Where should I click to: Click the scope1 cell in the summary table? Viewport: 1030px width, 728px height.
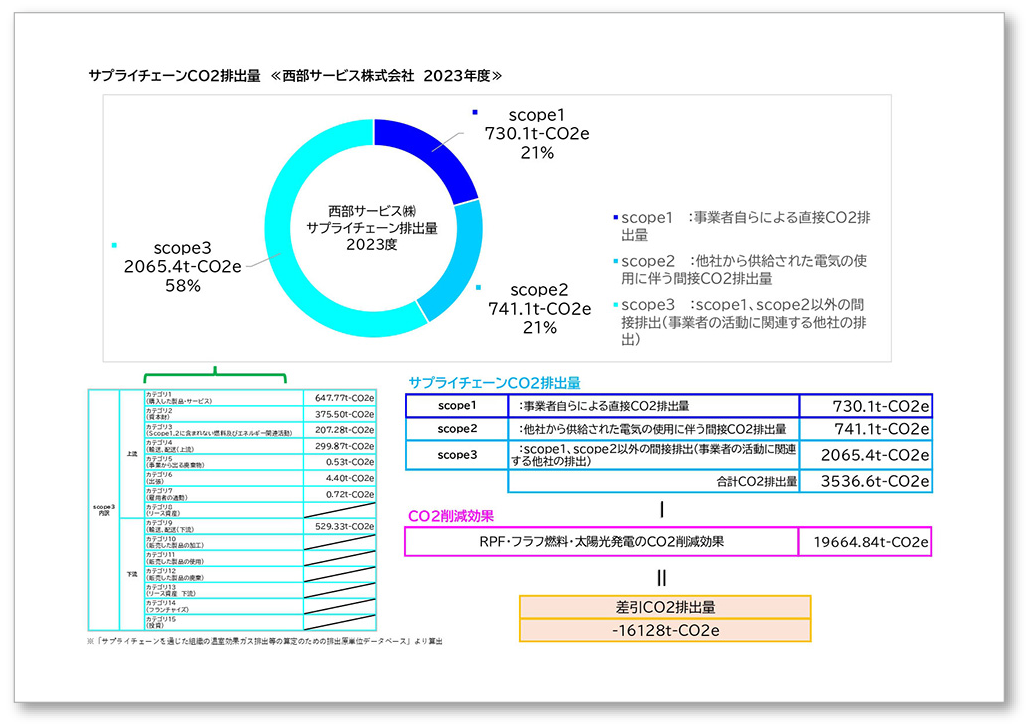(457, 405)
